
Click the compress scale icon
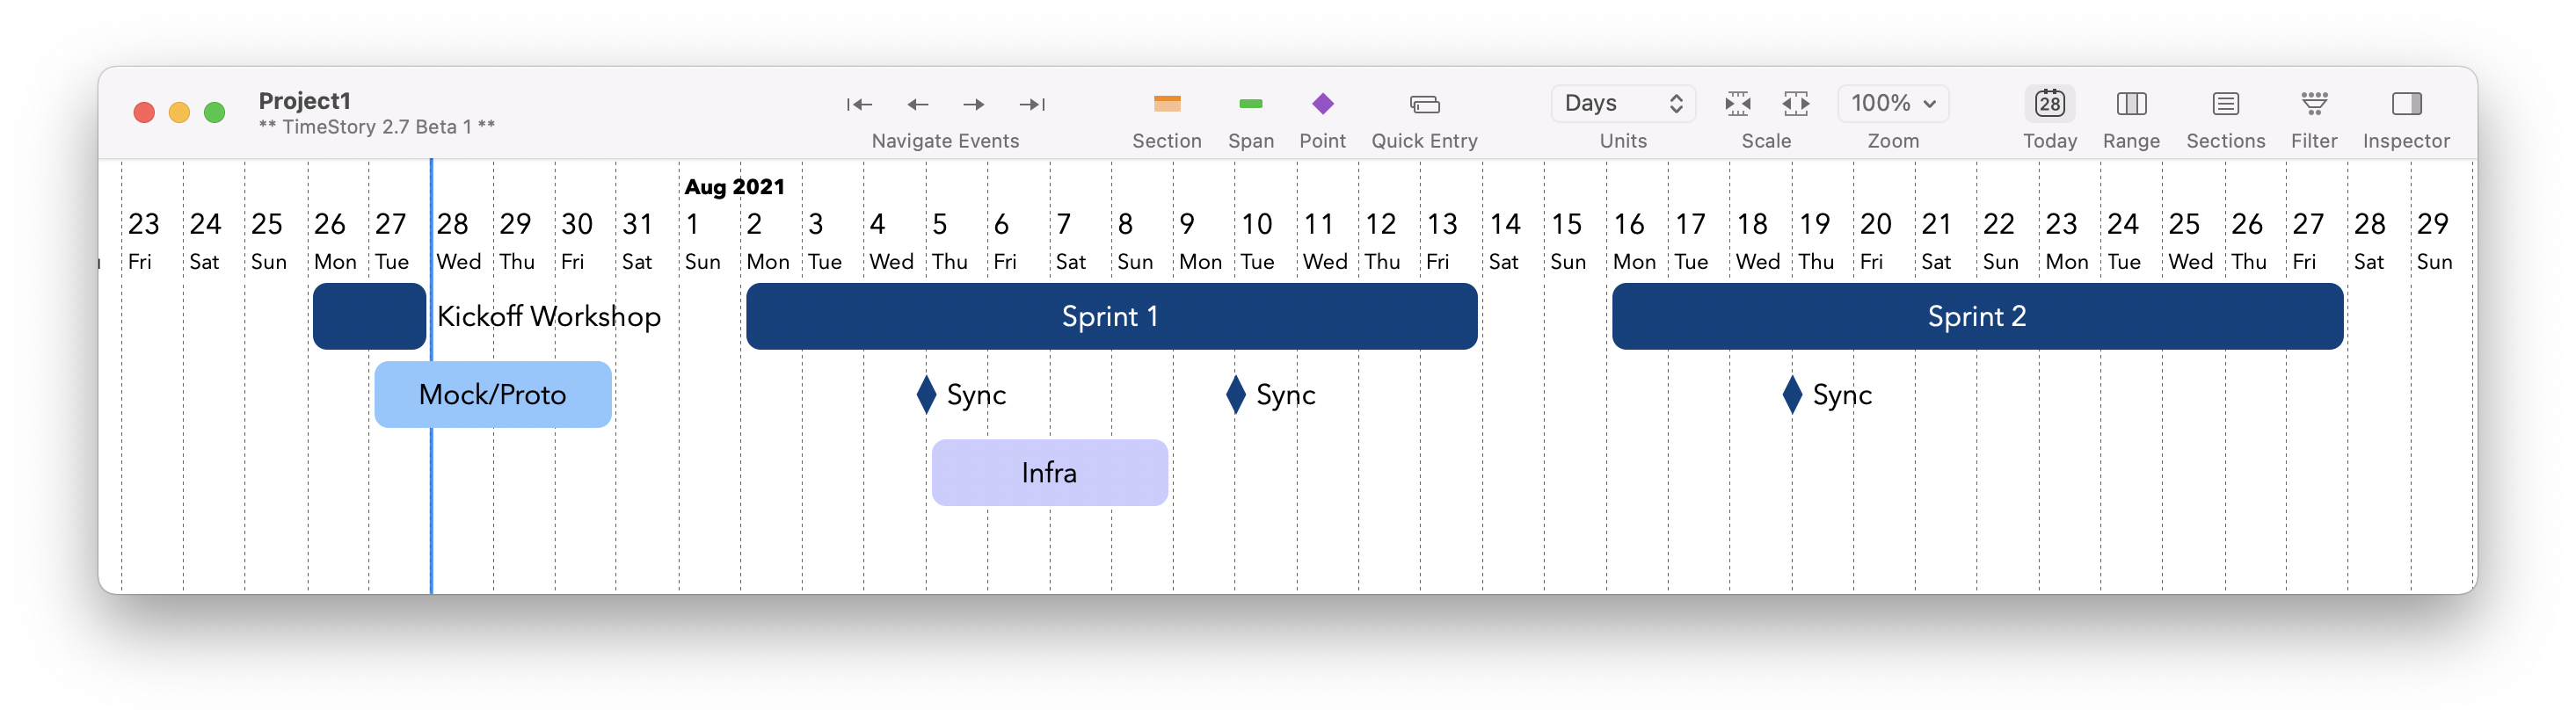(1737, 104)
